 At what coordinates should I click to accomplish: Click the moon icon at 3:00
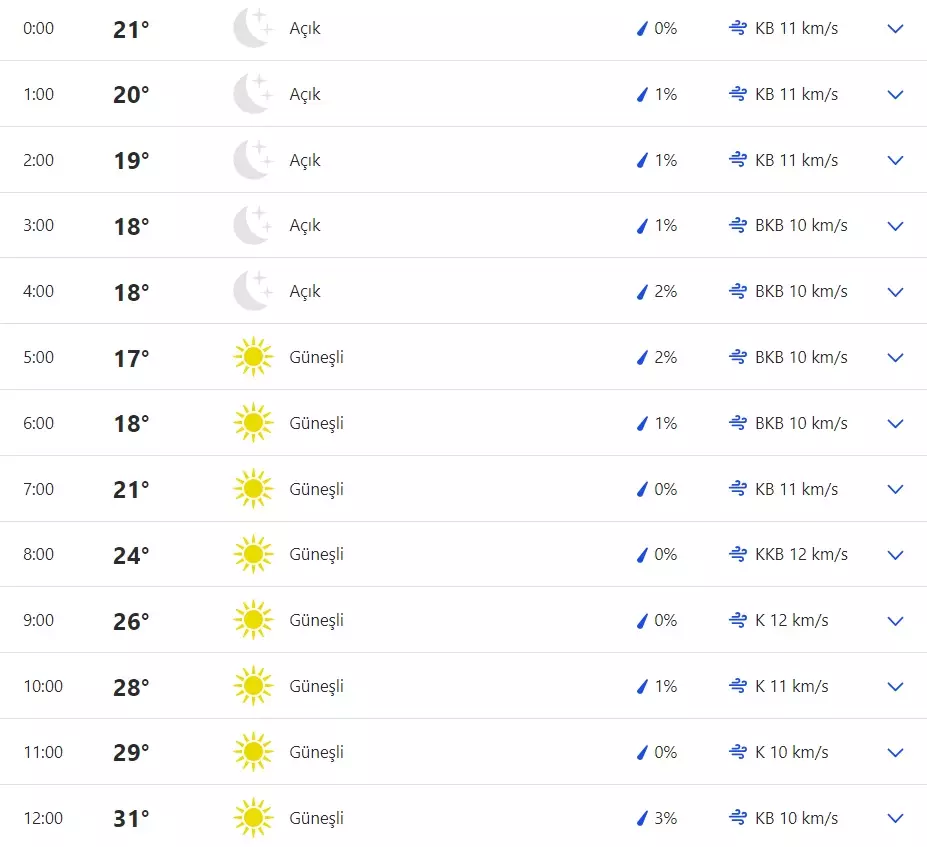point(252,225)
